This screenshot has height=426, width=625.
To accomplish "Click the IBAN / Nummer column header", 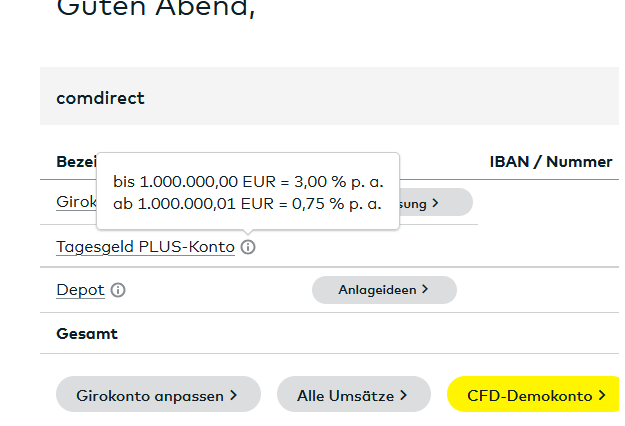I will point(550,162).
